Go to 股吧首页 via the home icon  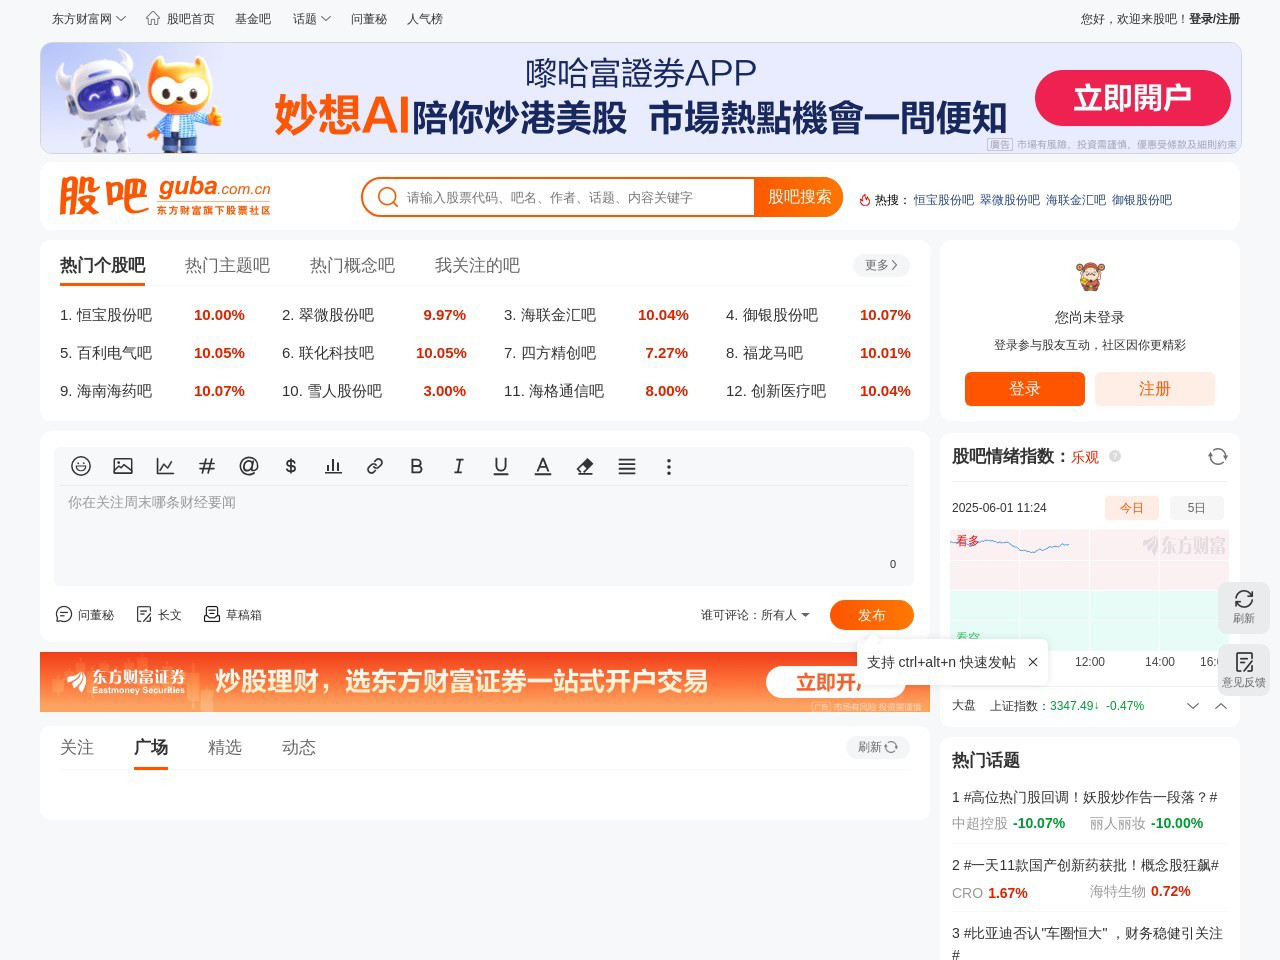pos(180,18)
